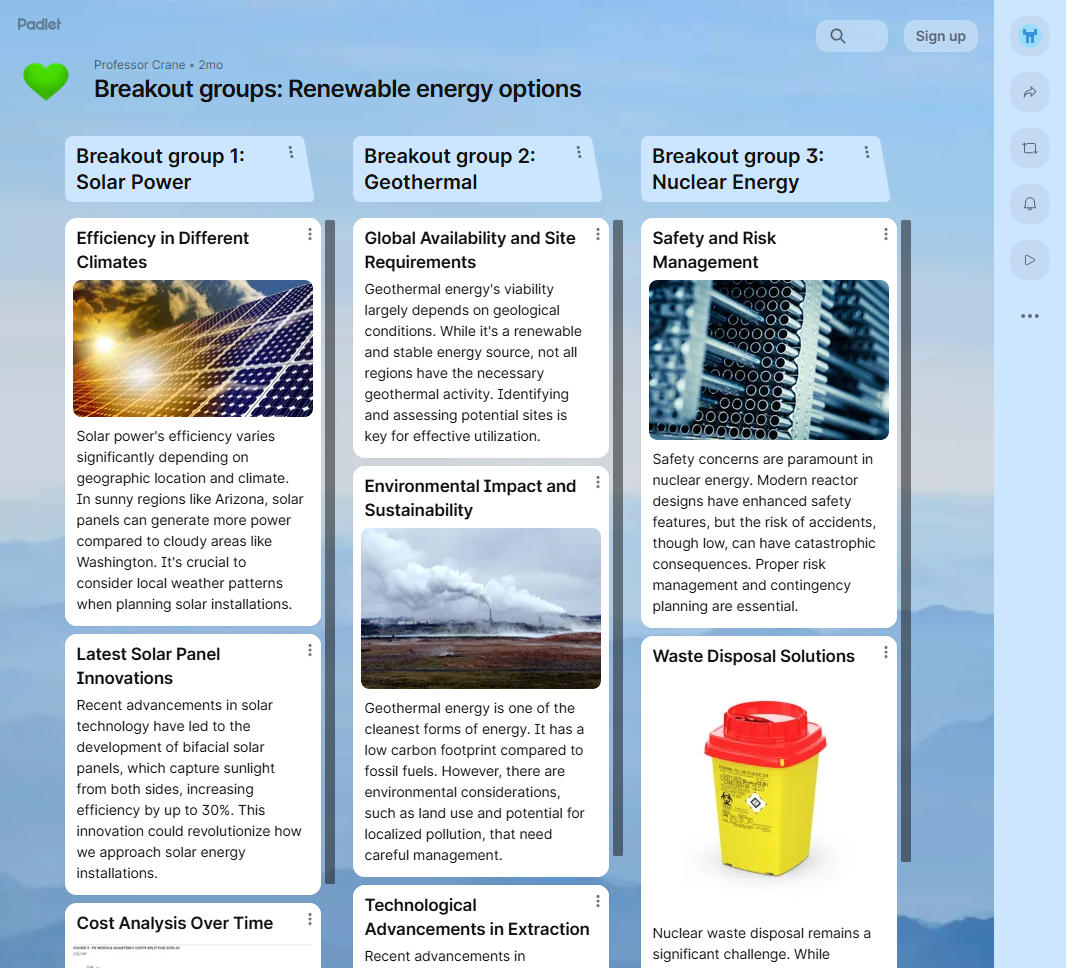Open the search box
Image resolution: width=1066 pixels, height=968 pixels.
[851, 36]
